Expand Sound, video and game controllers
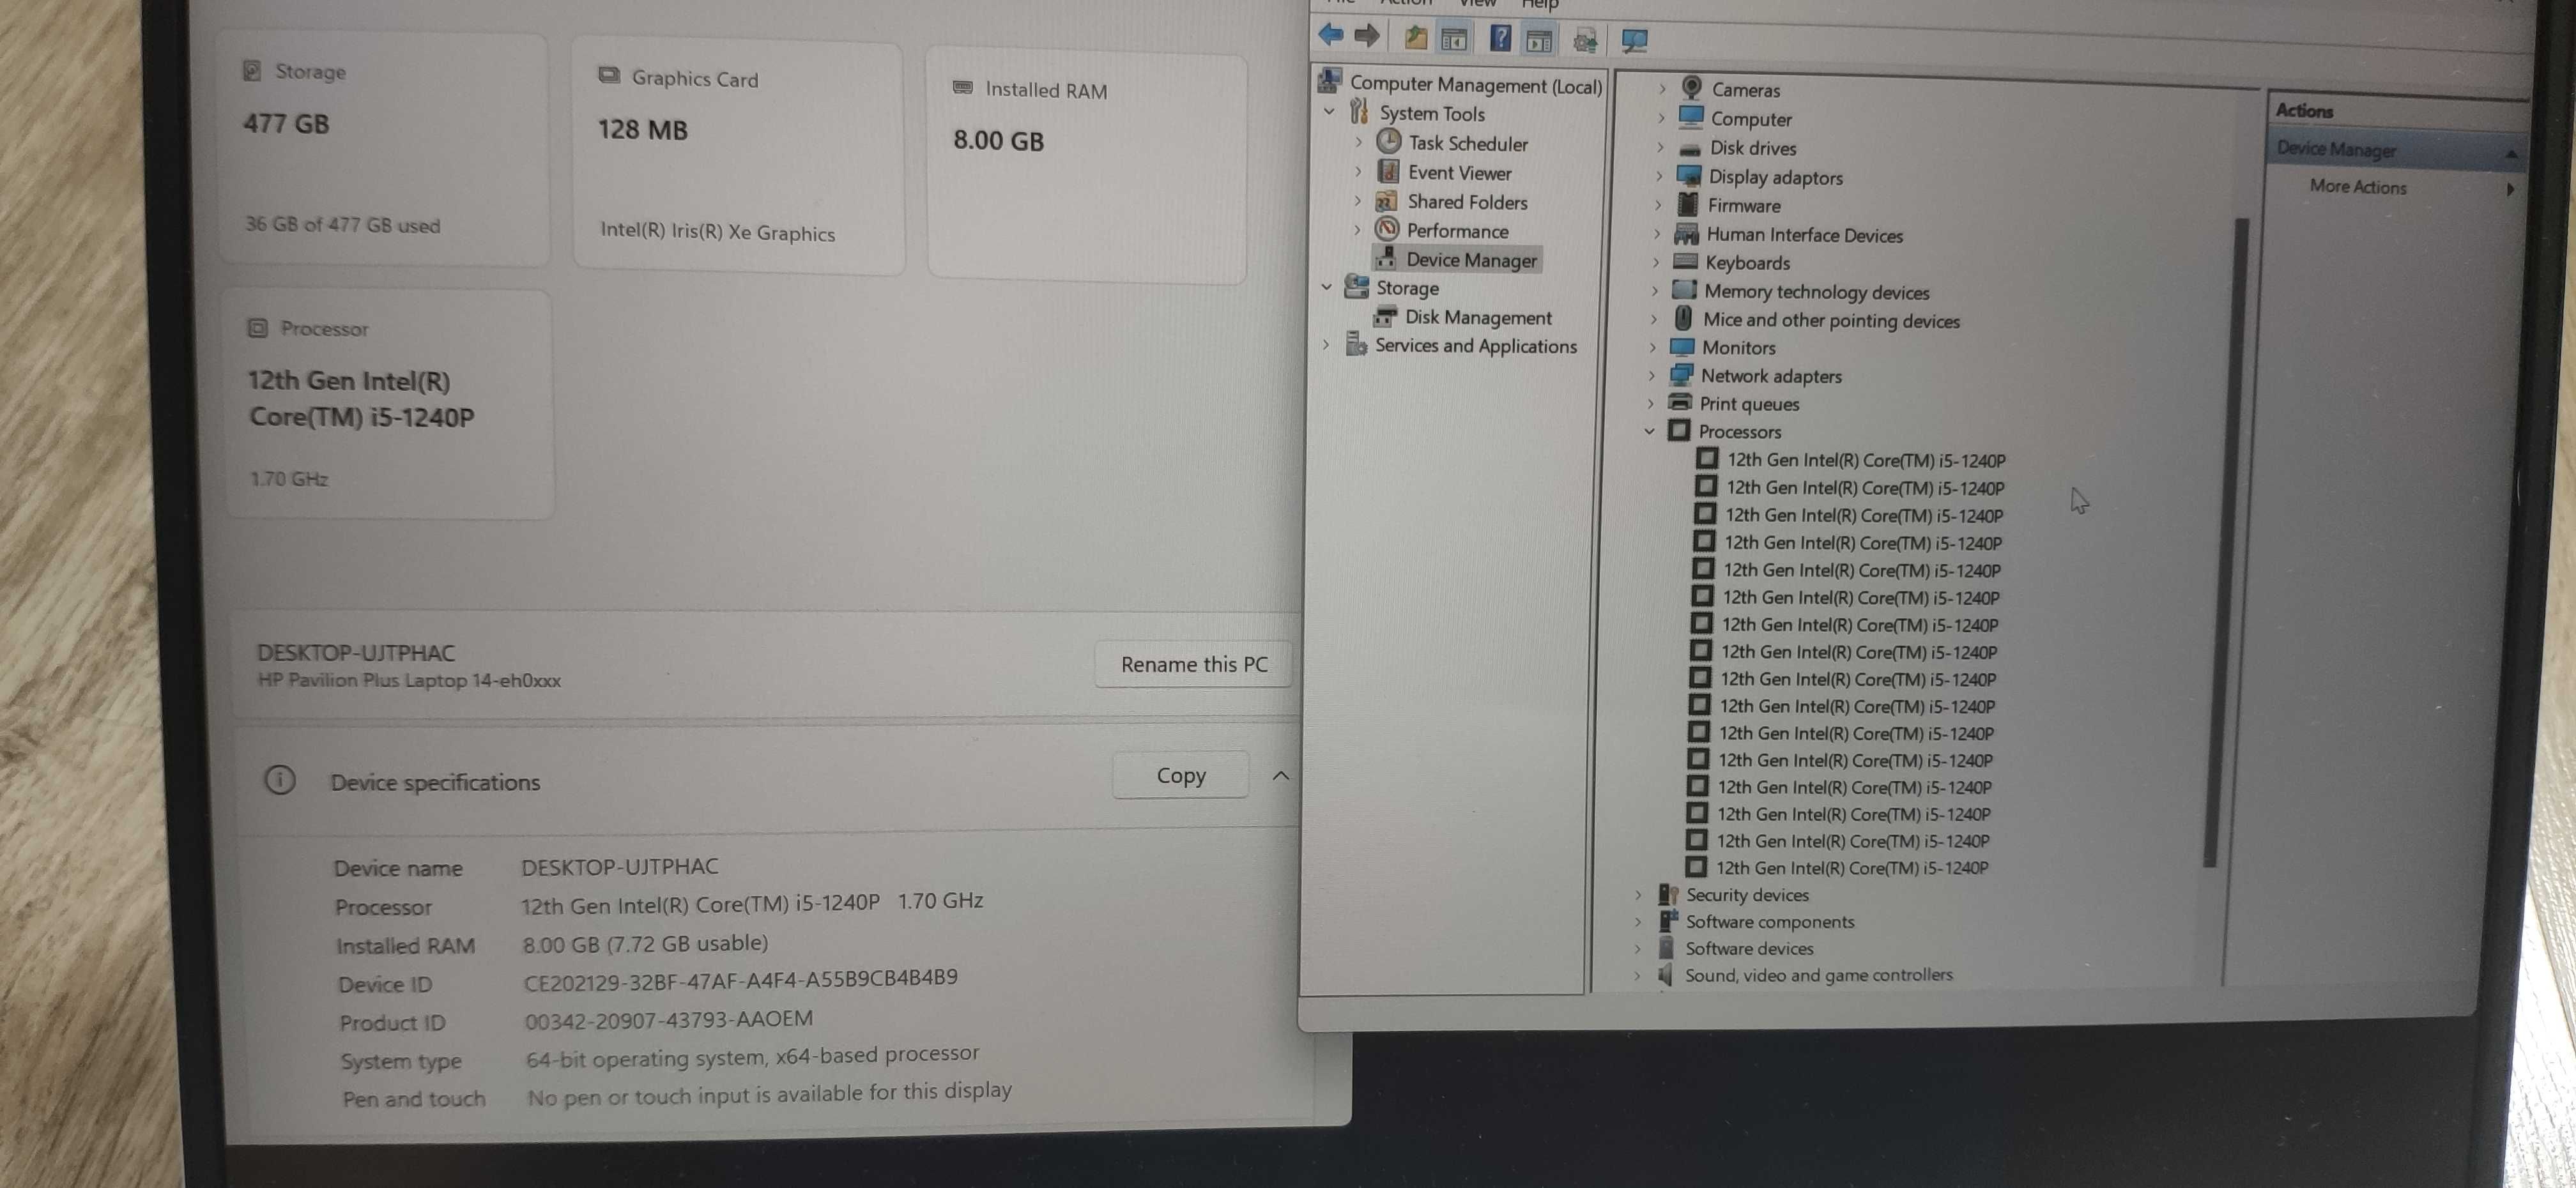2576x1188 pixels. pos(1637,974)
